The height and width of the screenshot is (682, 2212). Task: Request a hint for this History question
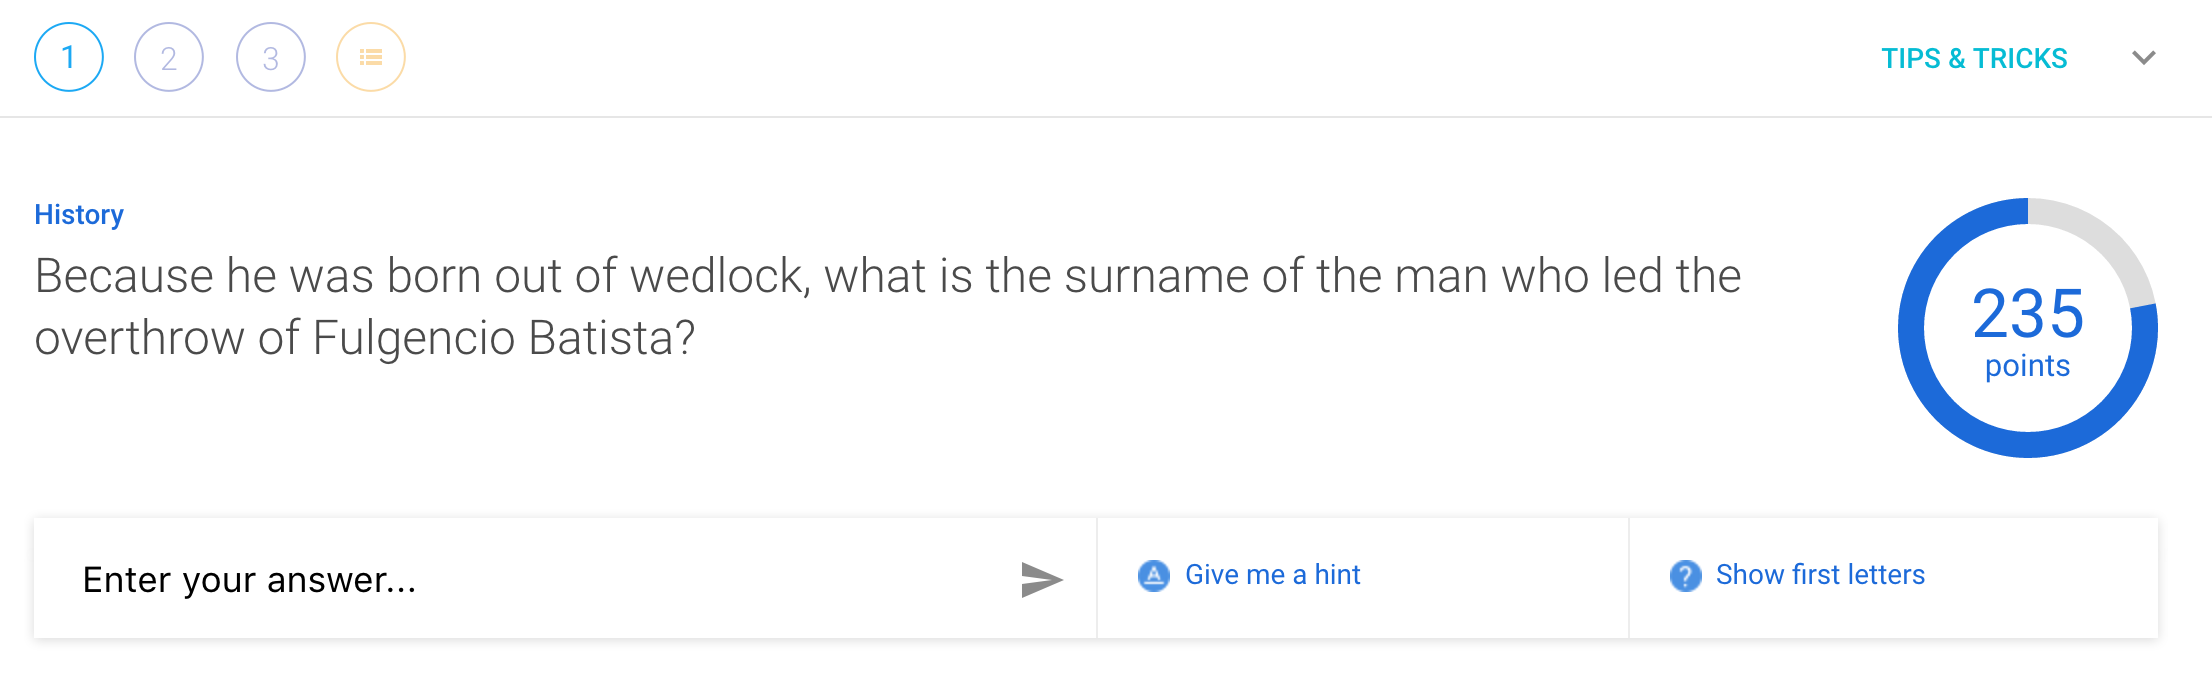click(x=1271, y=575)
